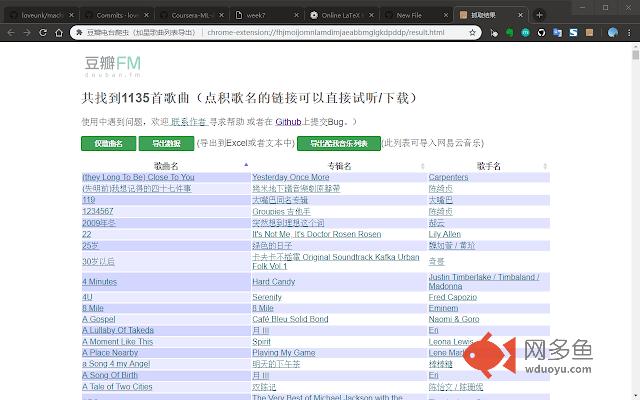Close the 'Online LaTeX' tab
The image size is (640, 400).
coord(371,15)
